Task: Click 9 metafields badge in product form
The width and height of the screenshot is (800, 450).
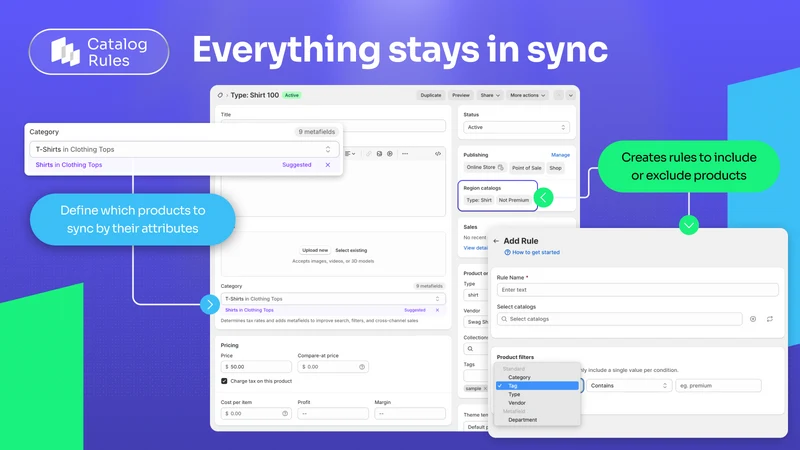Action: point(429,286)
